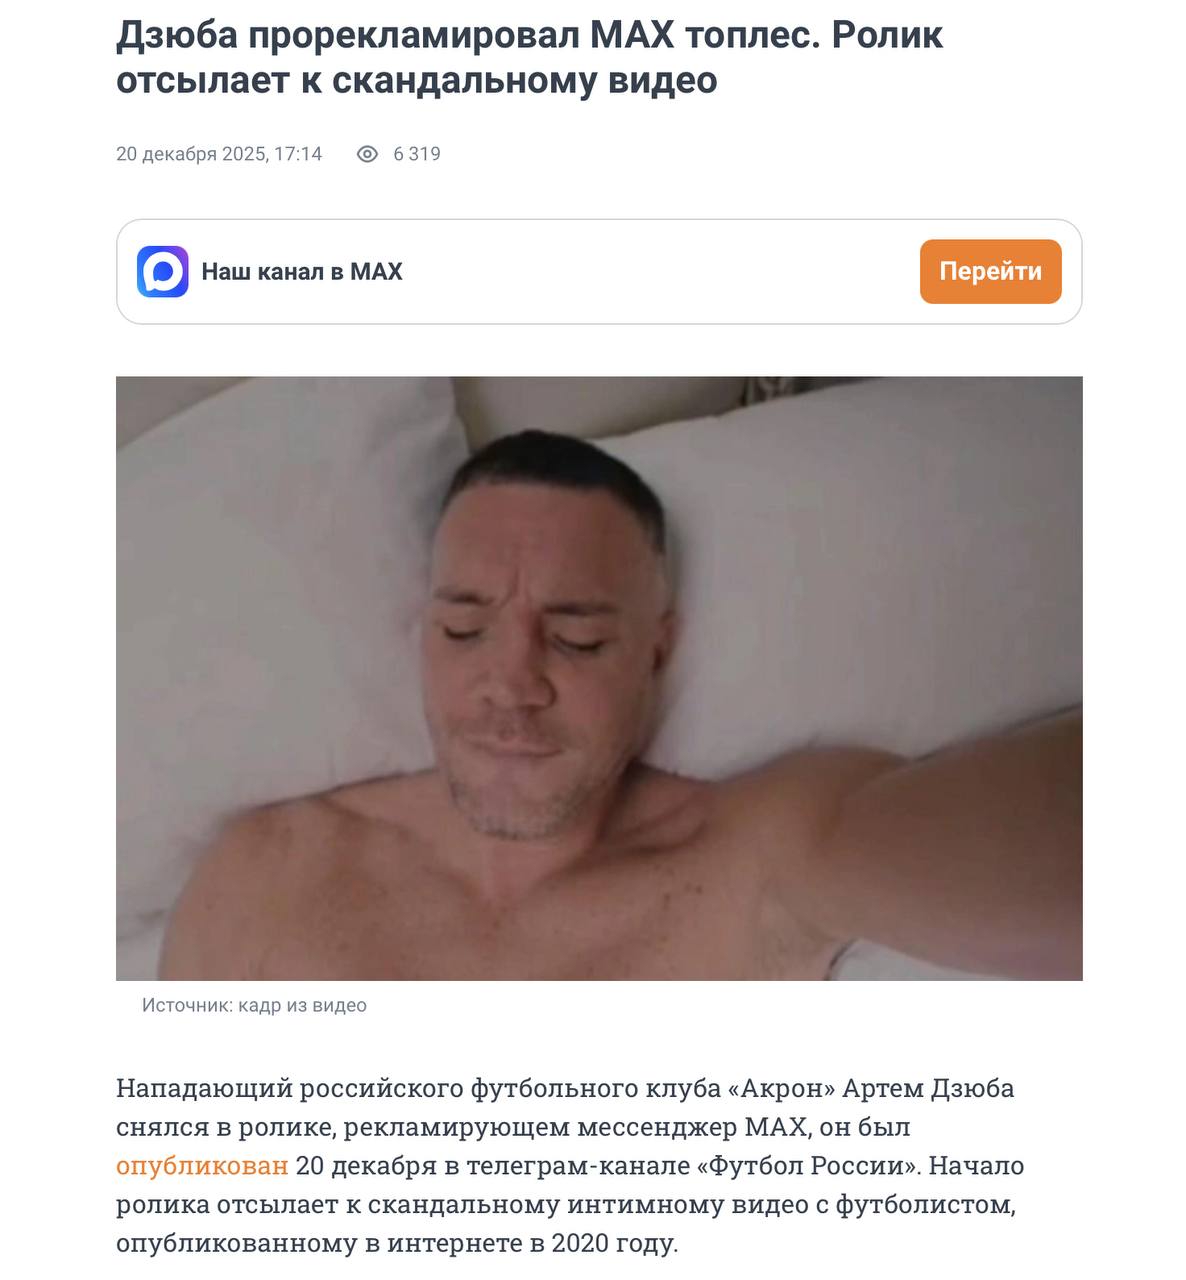Click the 6 319 view count
The image size is (1186, 1280).
(416, 154)
